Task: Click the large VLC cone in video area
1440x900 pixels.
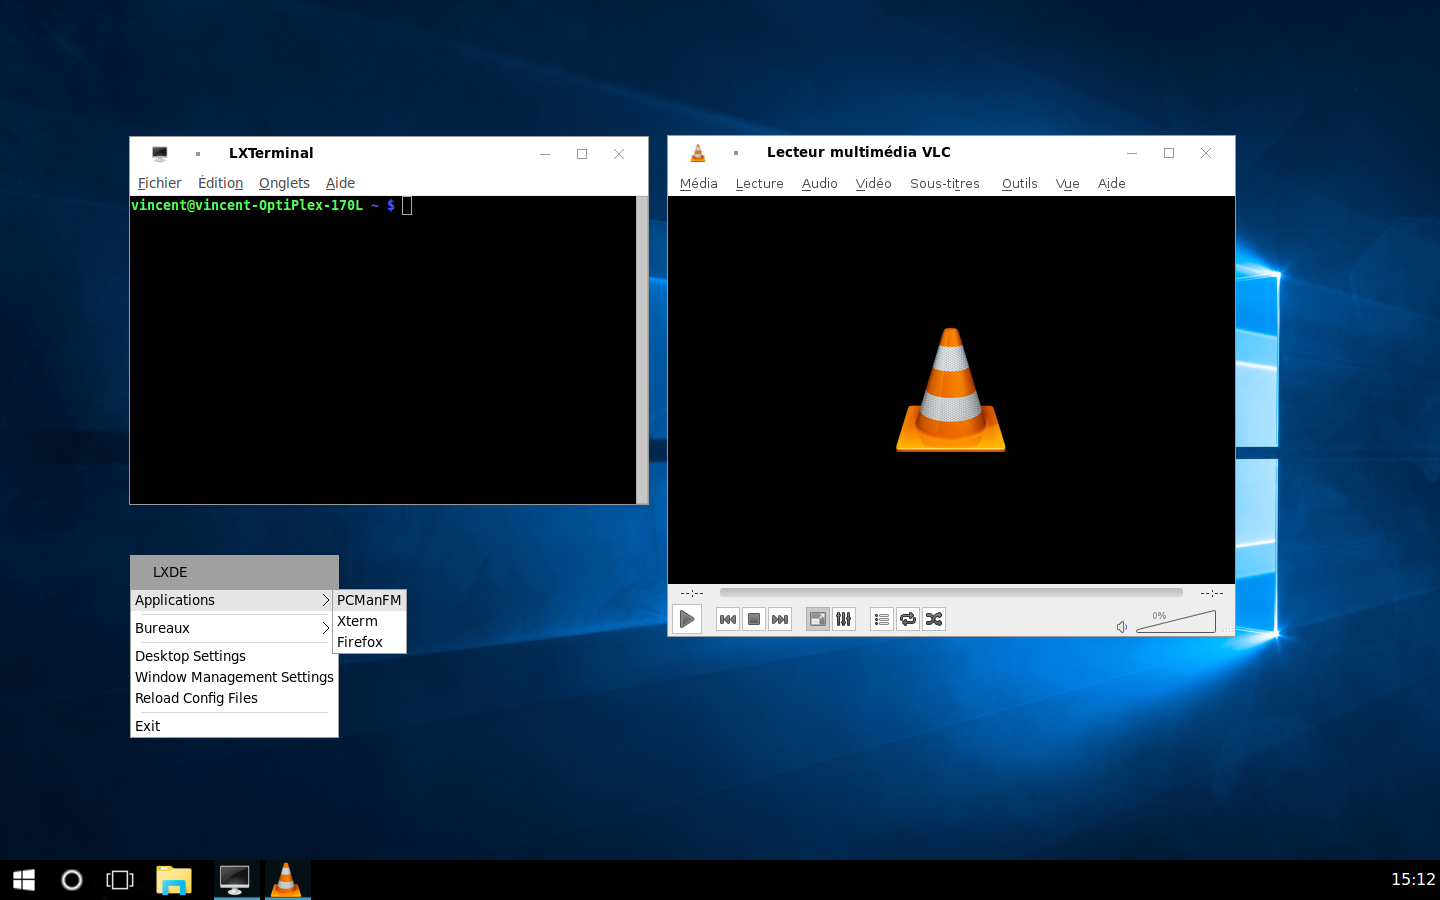Action: (951, 390)
